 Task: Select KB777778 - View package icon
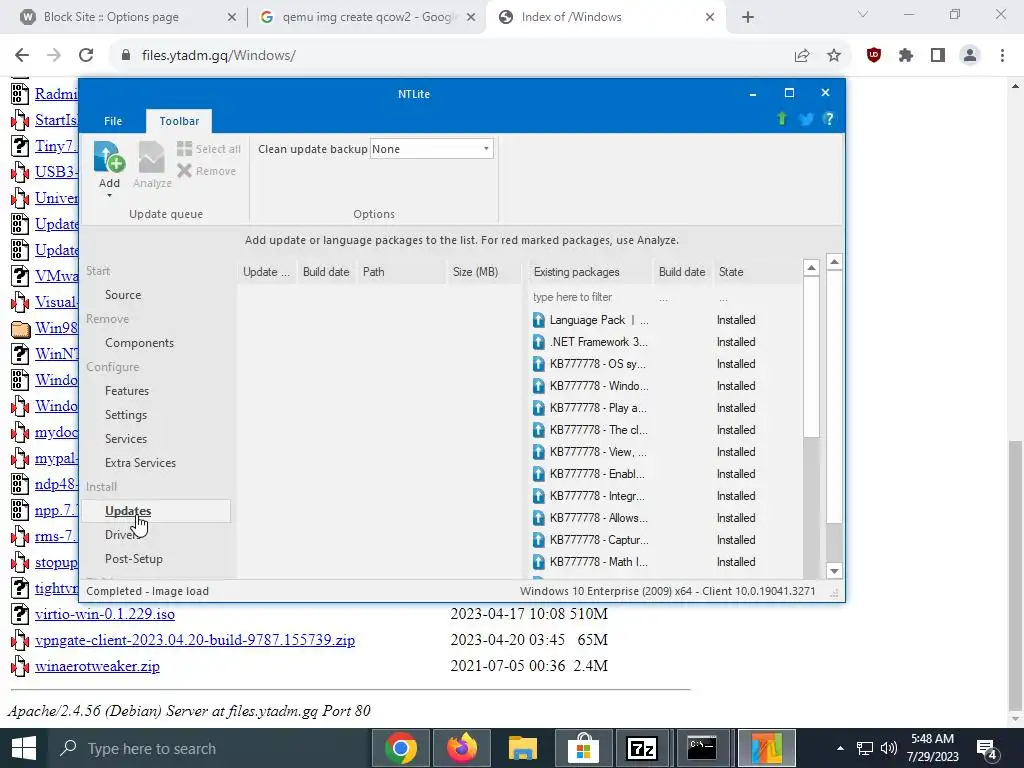point(538,452)
